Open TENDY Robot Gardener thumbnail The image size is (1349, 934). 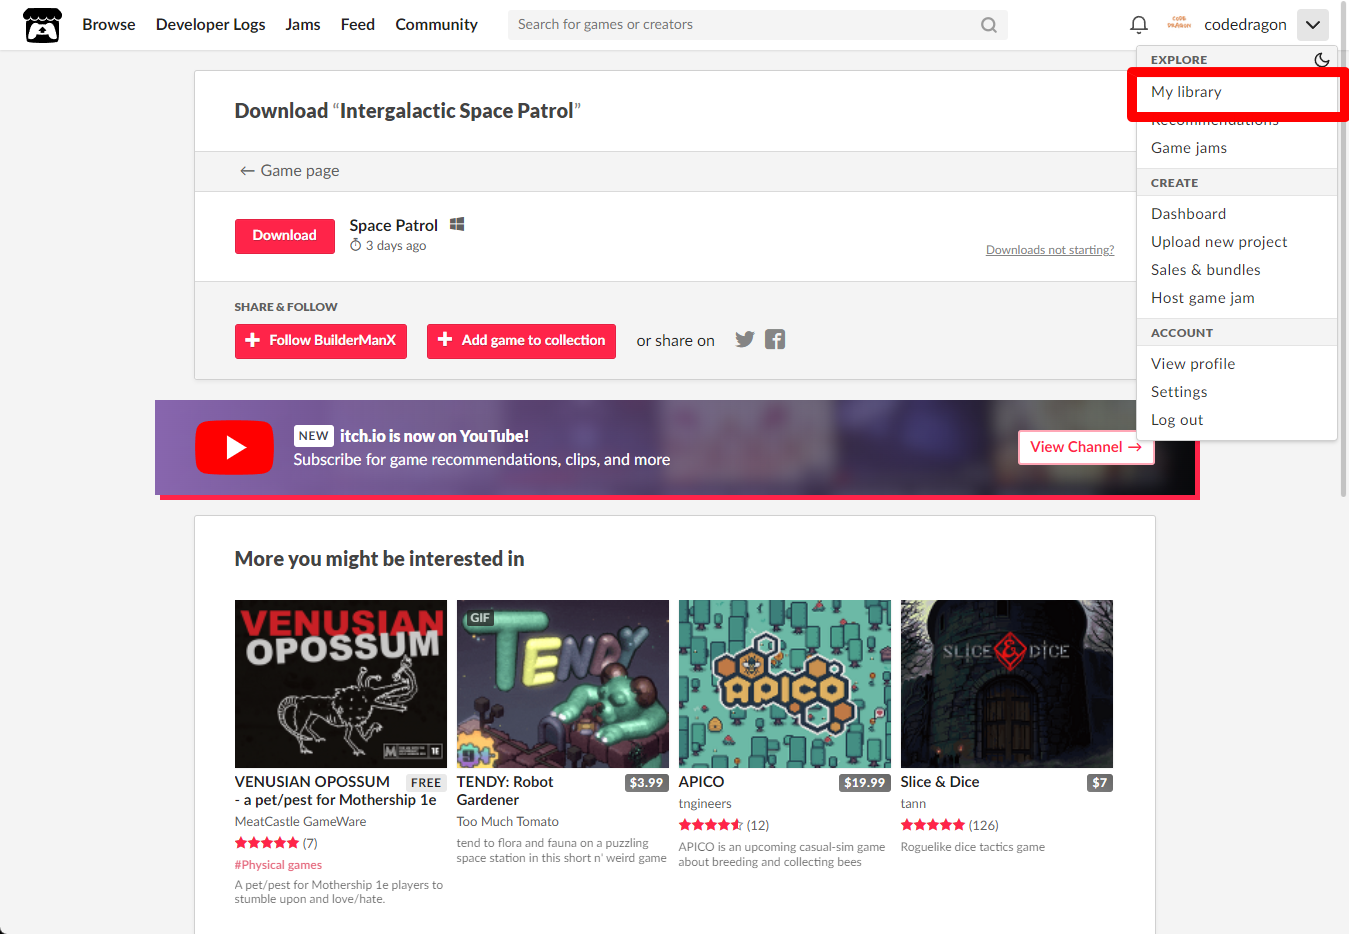pos(563,684)
